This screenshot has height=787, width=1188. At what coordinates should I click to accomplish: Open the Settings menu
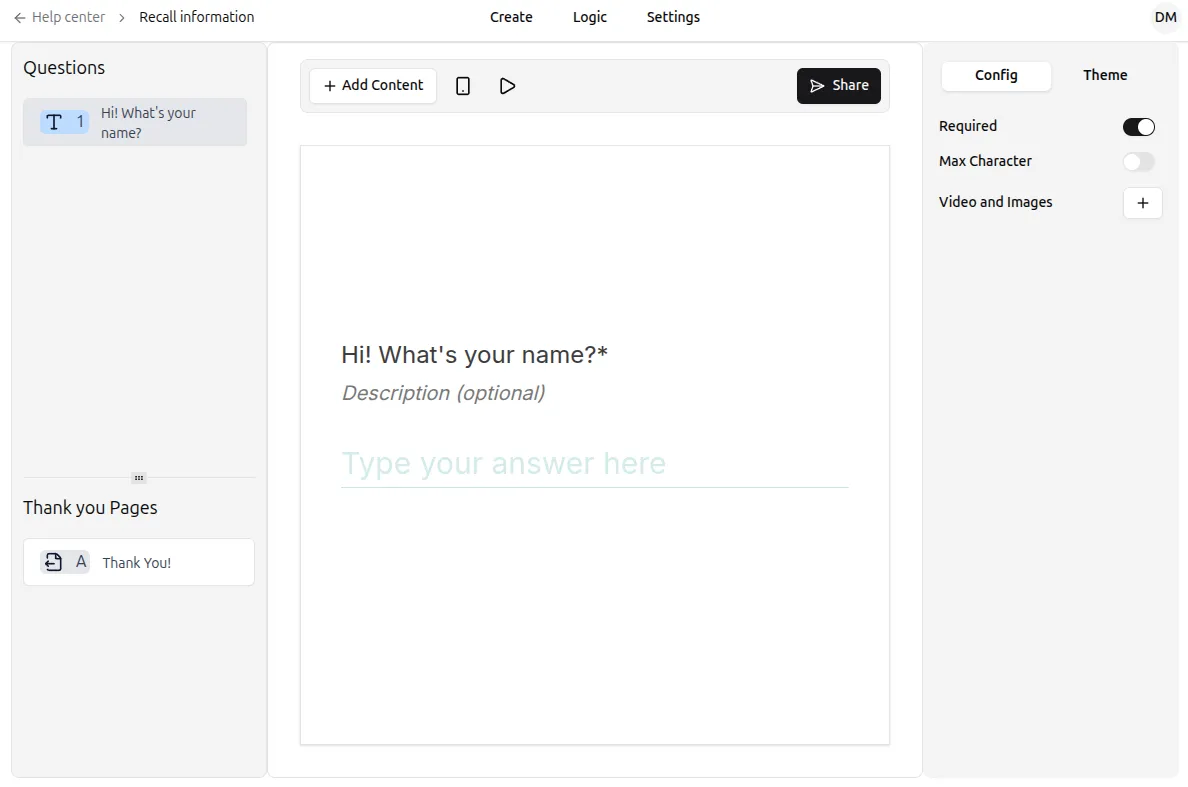pyautogui.click(x=673, y=17)
